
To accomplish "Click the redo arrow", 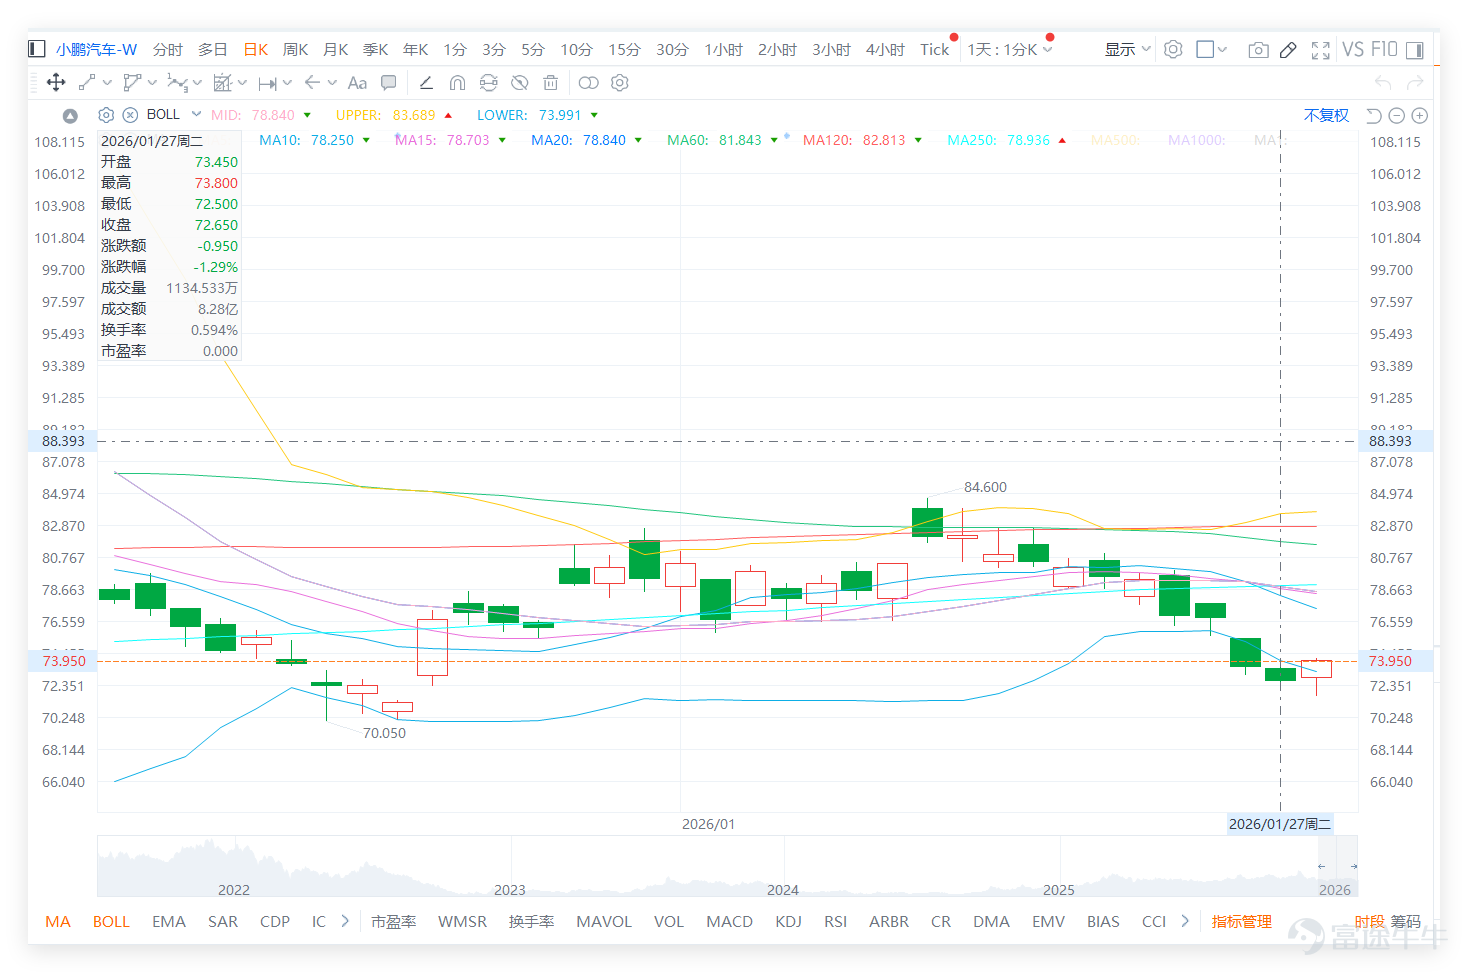I will pyautogui.click(x=1415, y=83).
